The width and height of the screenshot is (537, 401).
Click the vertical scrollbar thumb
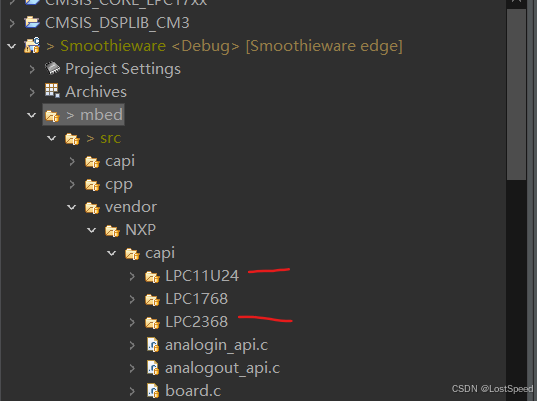click(516, 94)
